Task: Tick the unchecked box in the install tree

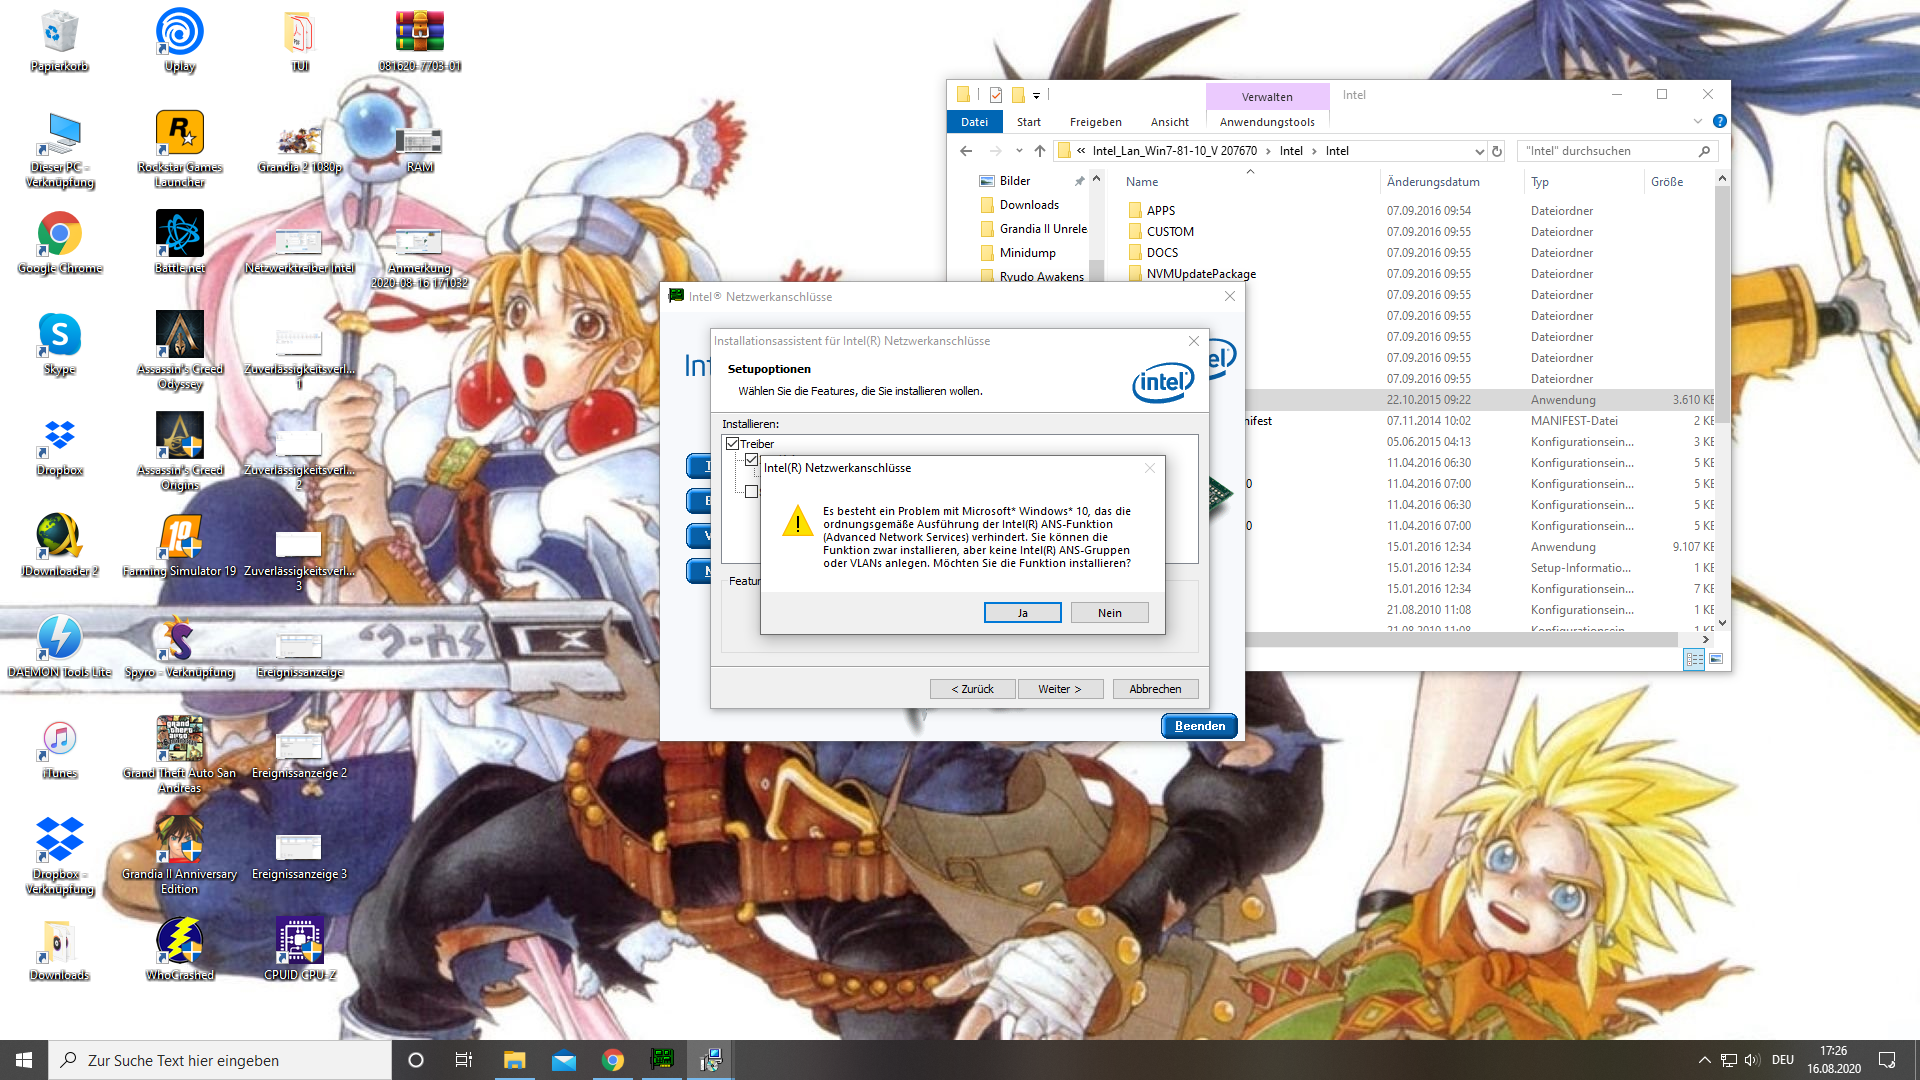Action: 752,491
